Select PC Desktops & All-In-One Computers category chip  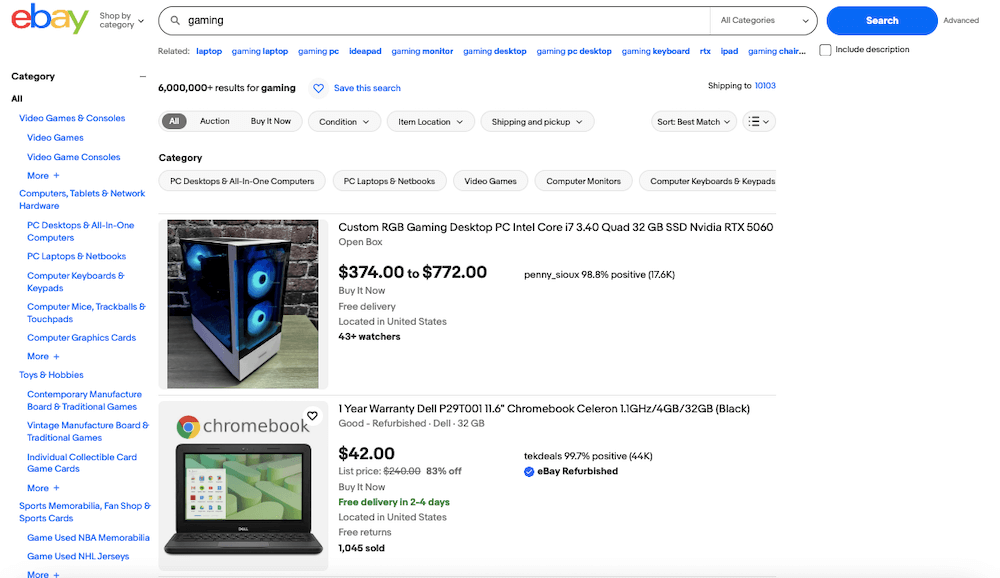pyautogui.click(x=242, y=181)
